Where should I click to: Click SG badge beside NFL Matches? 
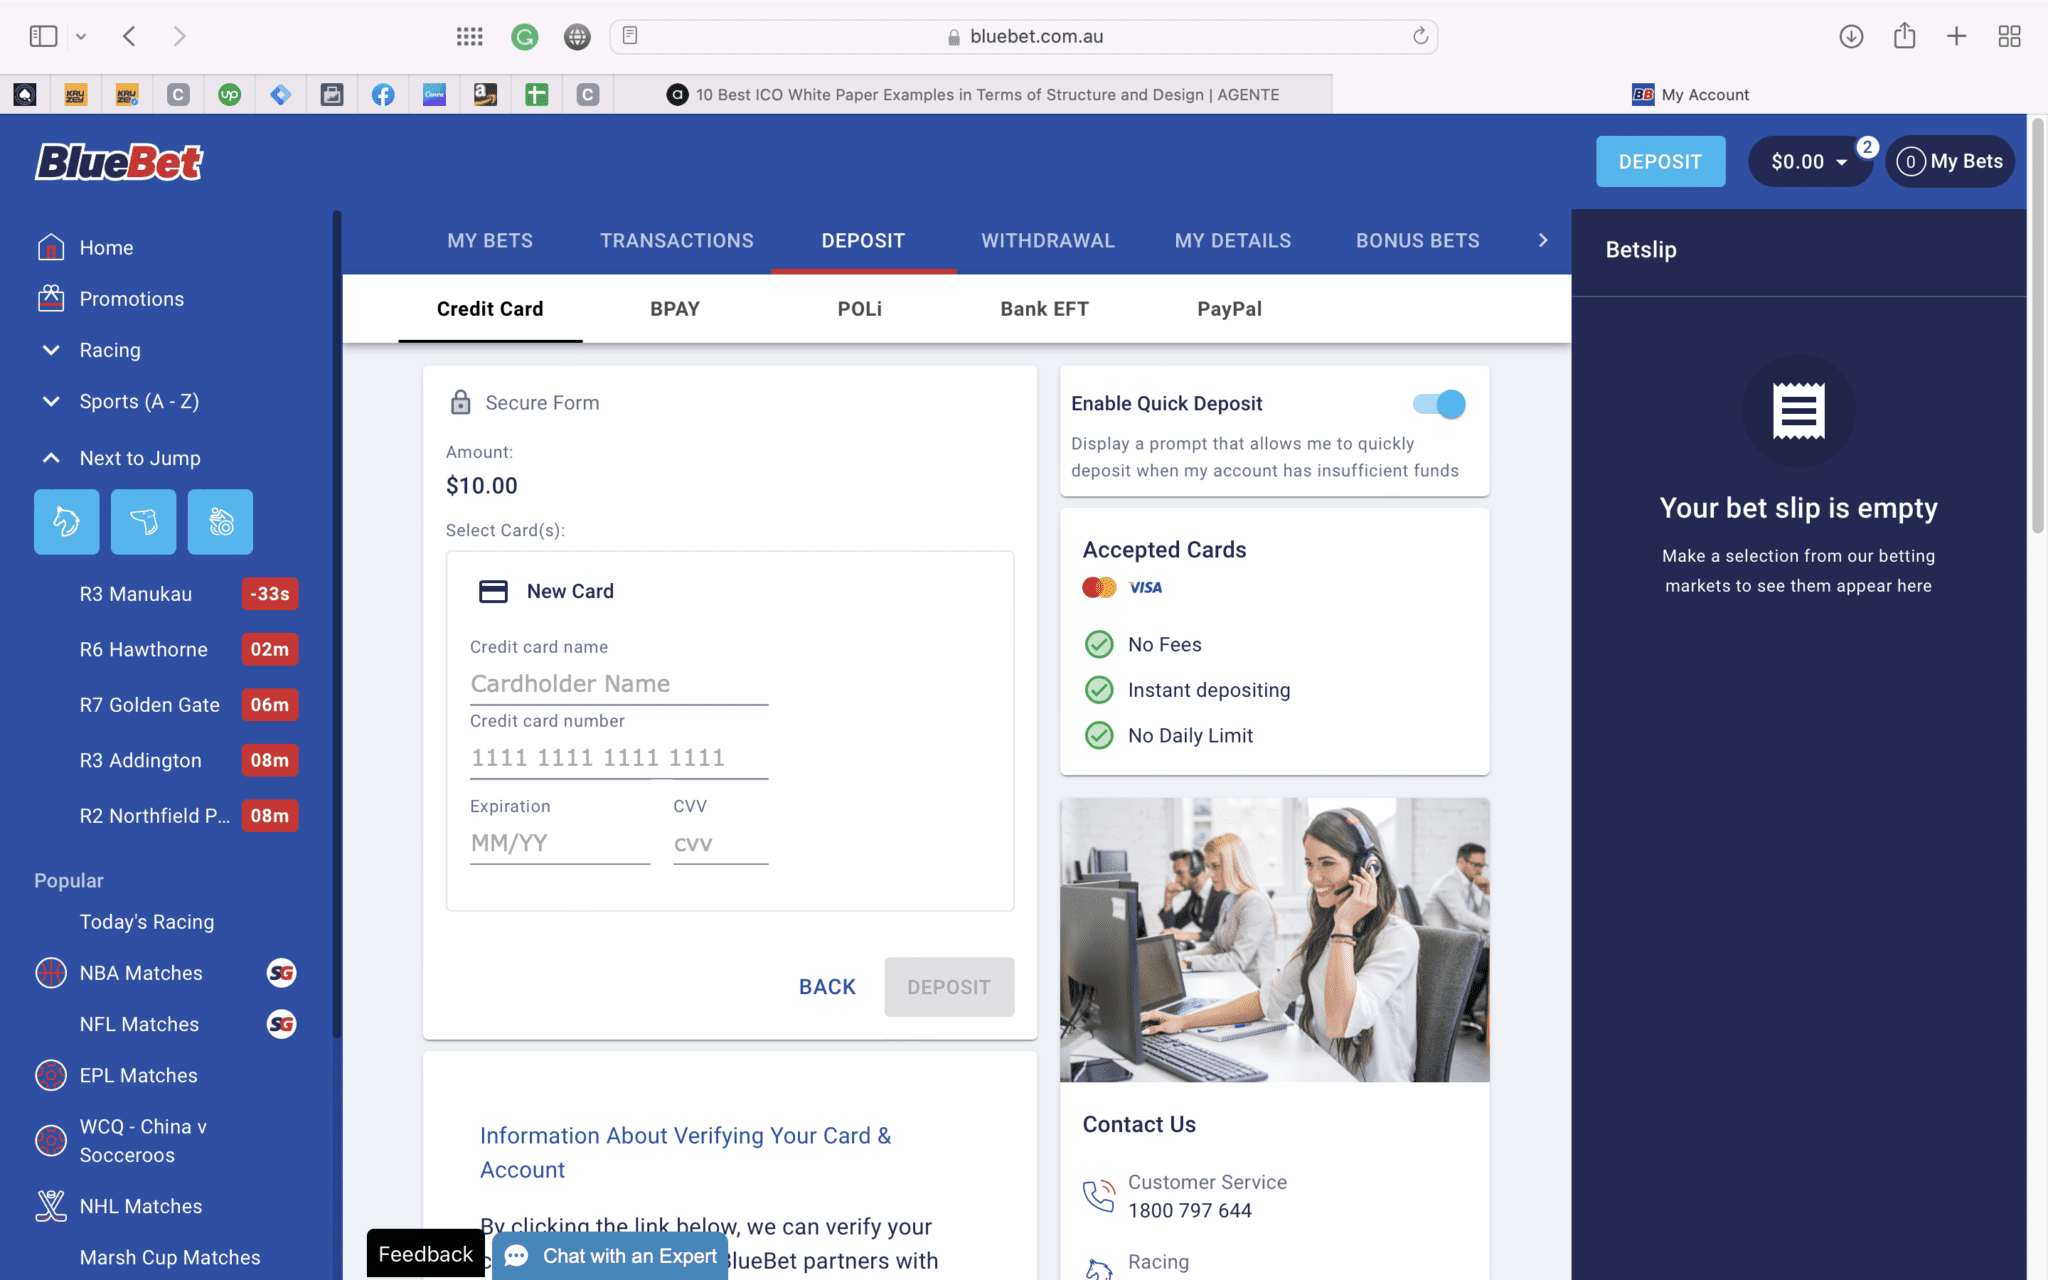pyautogui.click(x=282, y=1024)
